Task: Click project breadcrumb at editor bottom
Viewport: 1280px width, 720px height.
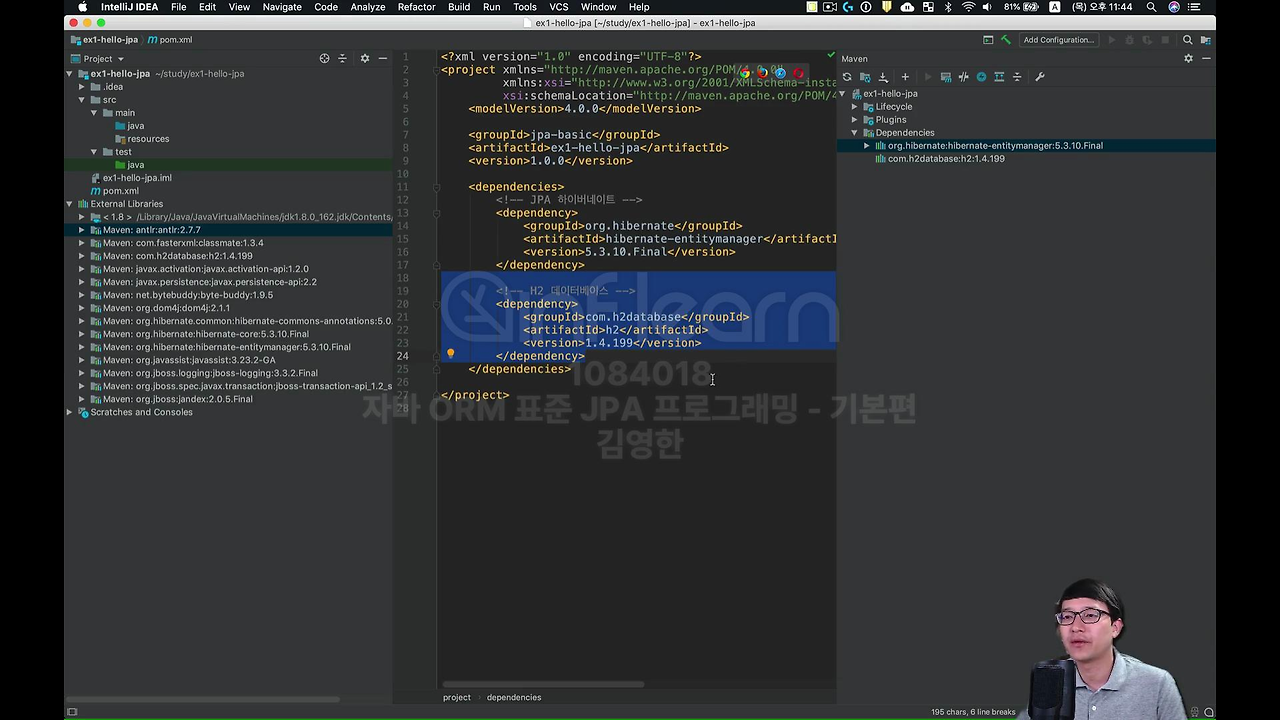Action: 456,697
